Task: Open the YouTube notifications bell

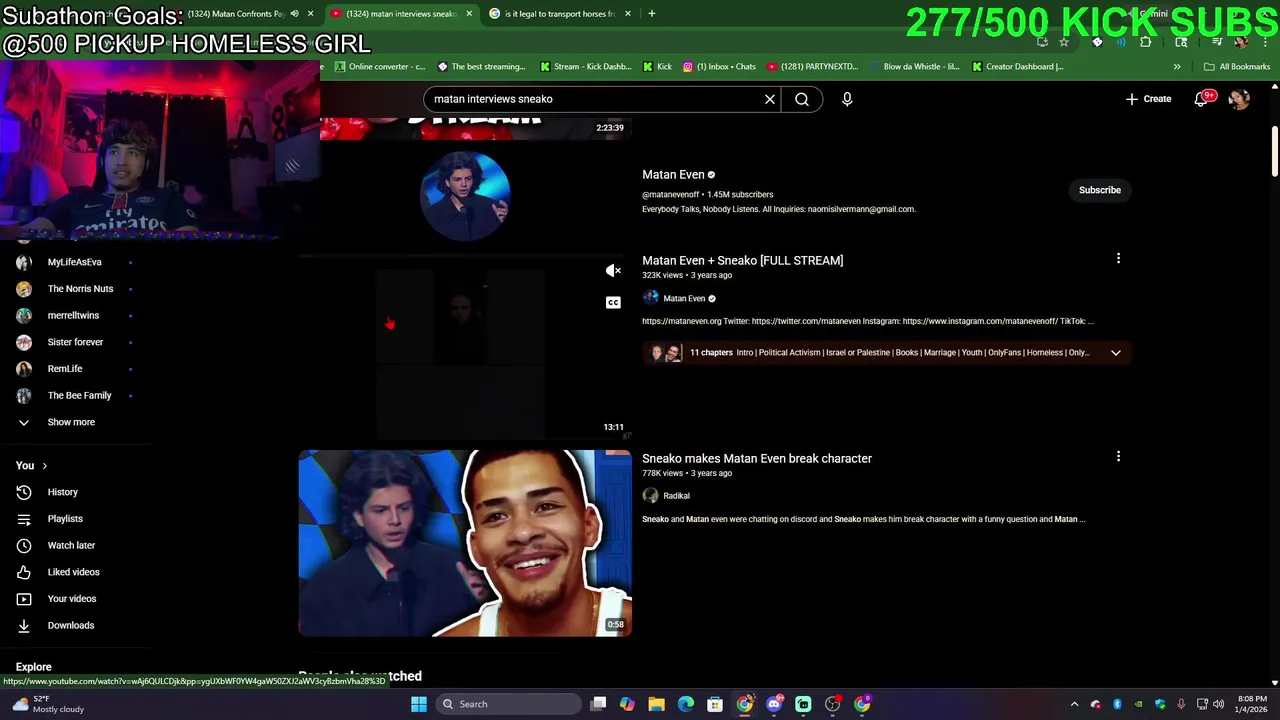Action: coord(1202,99)
